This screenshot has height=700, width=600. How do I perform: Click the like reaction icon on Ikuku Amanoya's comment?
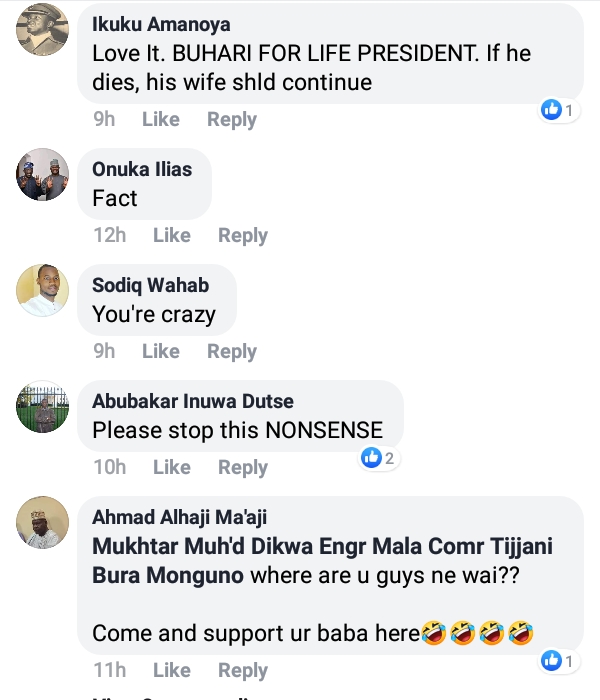[551, 110]
